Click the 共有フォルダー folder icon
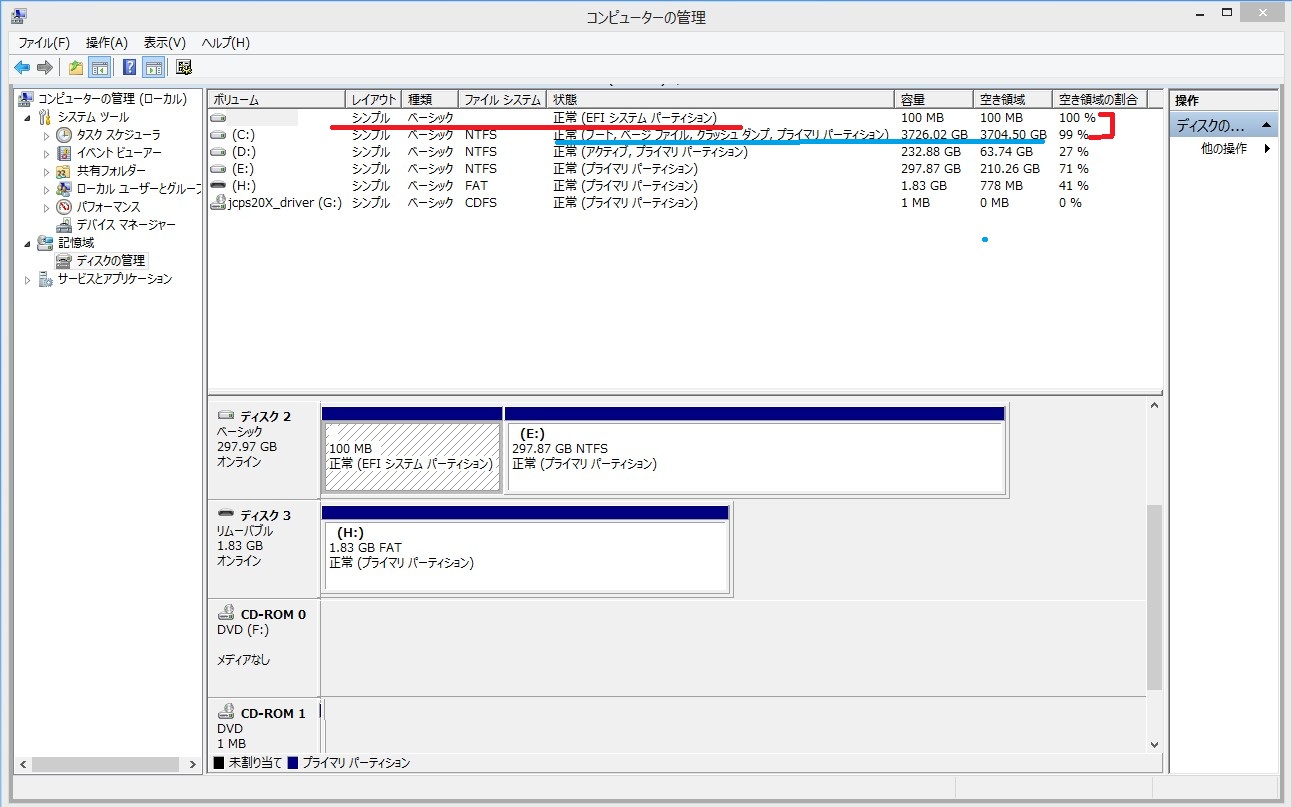The width and height of the screenshot is (1292, 807). [x=64, y=171]
